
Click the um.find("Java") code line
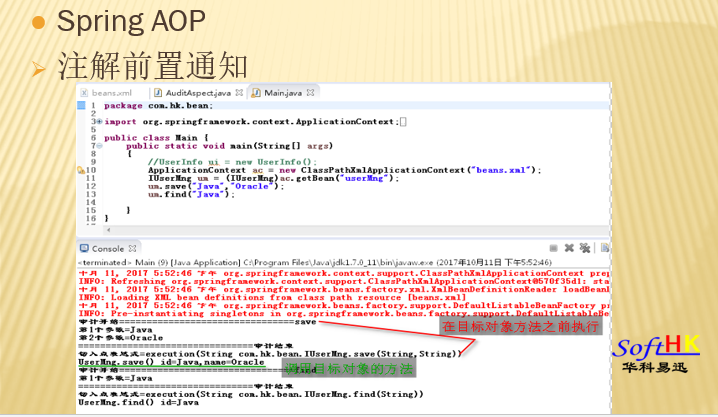point(191,195)
